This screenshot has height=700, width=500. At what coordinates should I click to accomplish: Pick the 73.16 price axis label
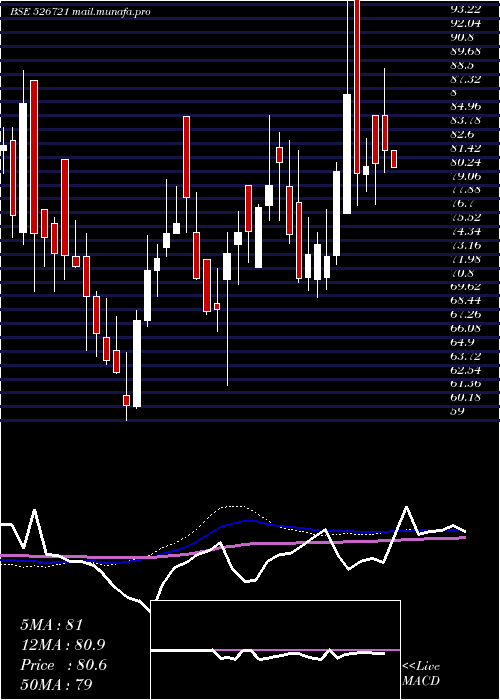[x=466, y=245]
